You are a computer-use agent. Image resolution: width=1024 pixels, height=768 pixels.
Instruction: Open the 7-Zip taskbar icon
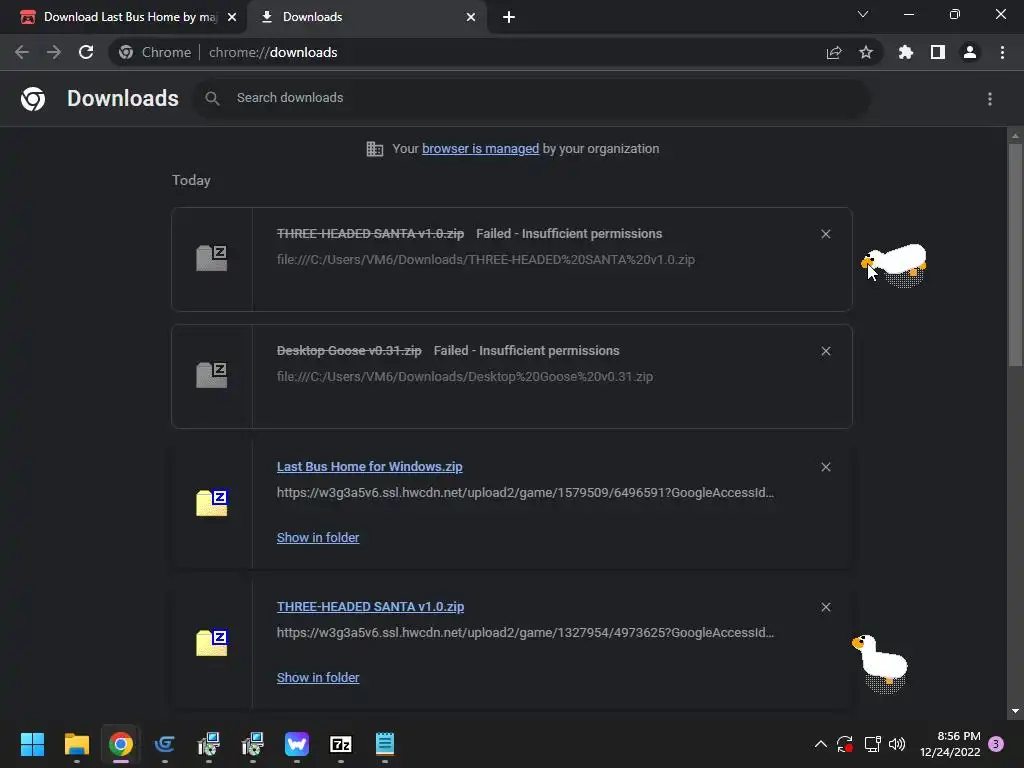coord(341,744)
